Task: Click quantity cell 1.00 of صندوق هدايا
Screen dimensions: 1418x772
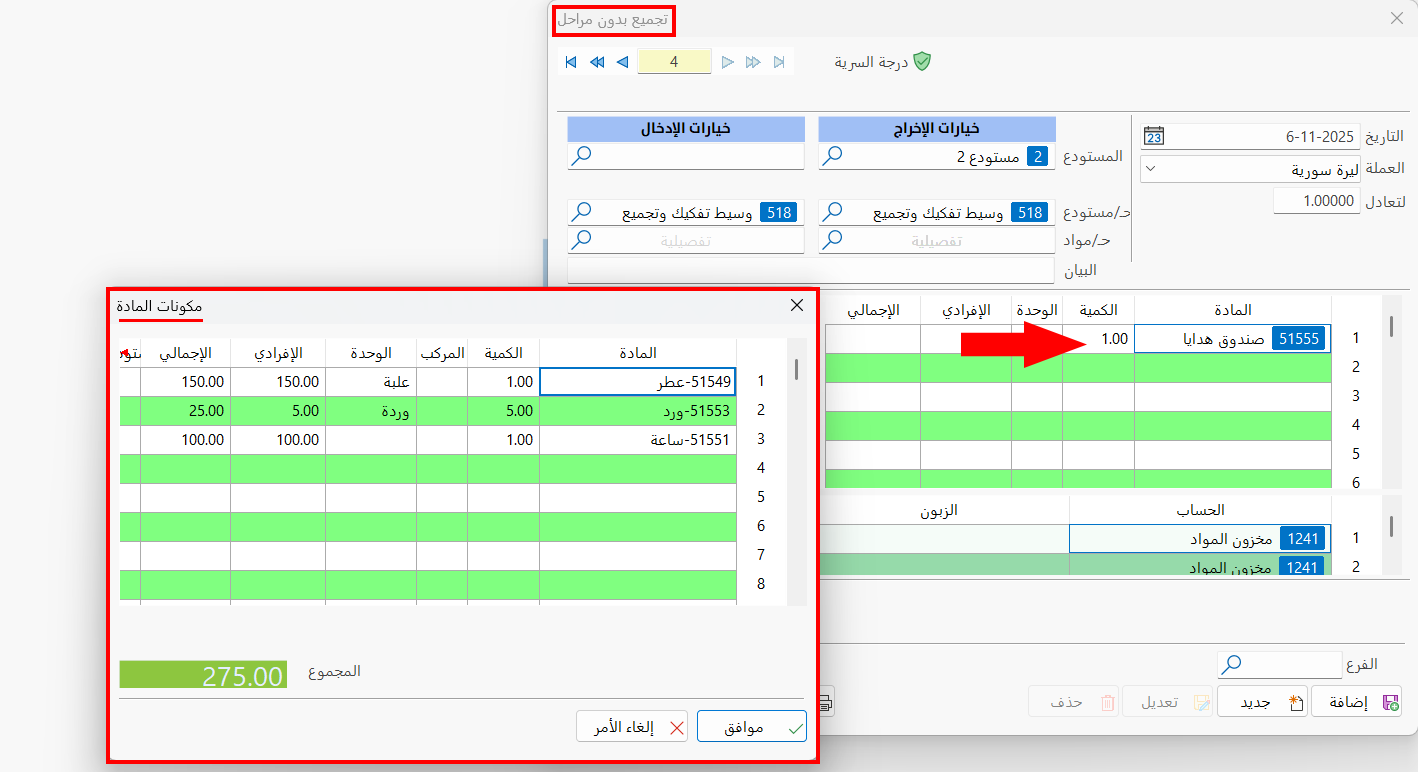Action: [1098, 339]
